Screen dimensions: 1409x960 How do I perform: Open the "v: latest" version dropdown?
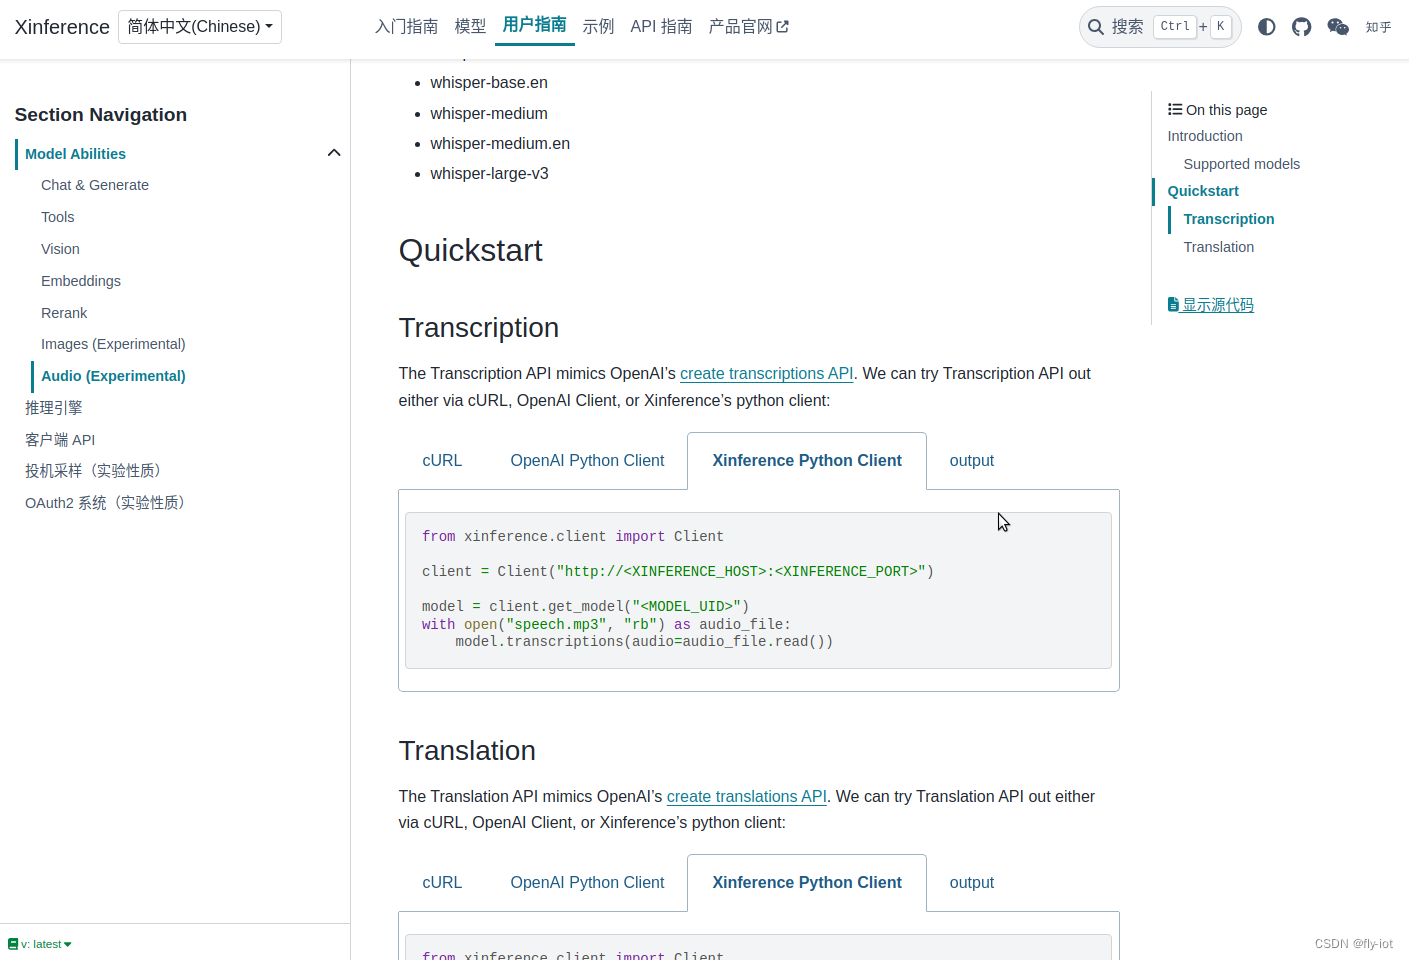click(44, 943)
